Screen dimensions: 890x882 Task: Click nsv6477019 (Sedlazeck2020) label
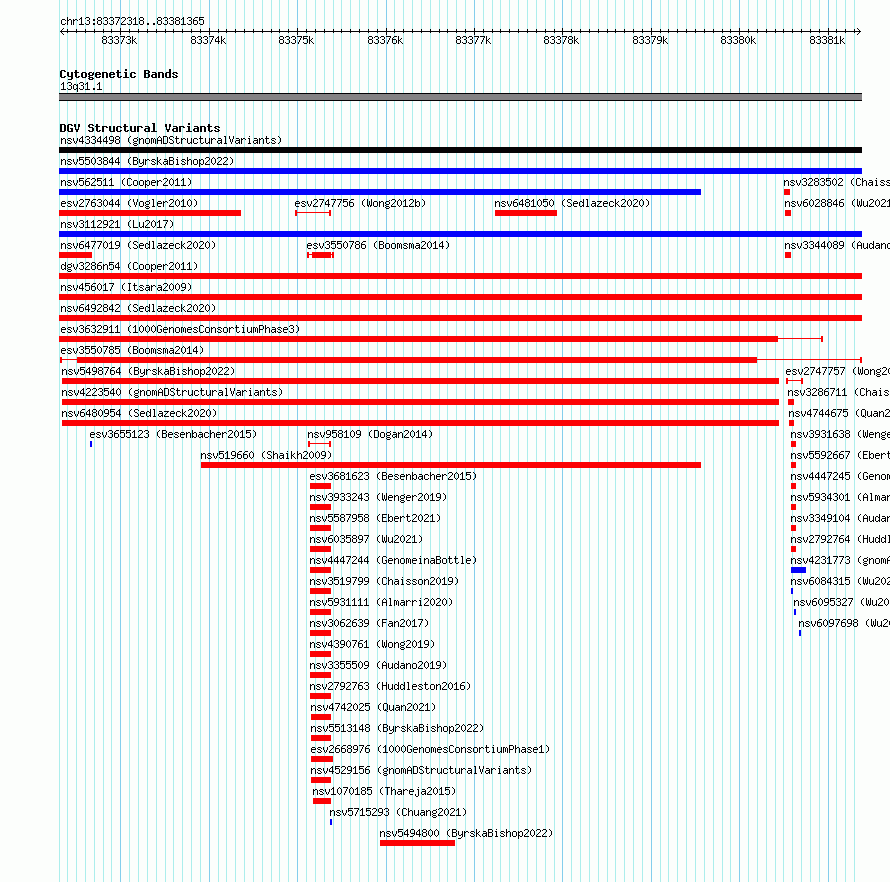pyautogui.click(x=138, y=245)
